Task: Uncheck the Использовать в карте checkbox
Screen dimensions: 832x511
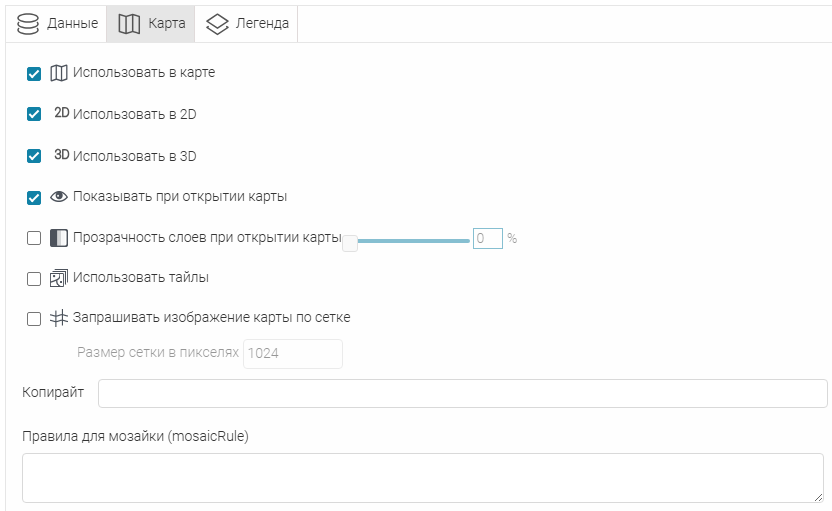Action: (x=34, y=73)
